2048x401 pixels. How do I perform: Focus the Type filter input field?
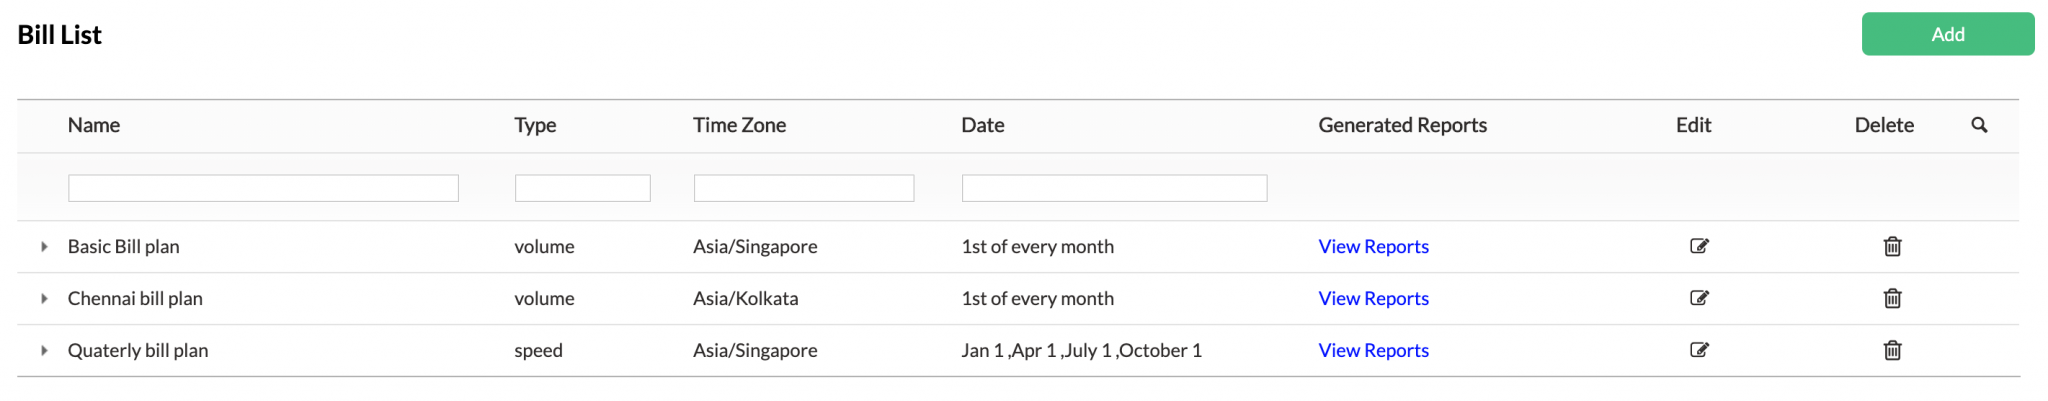(x=582, y=188)
